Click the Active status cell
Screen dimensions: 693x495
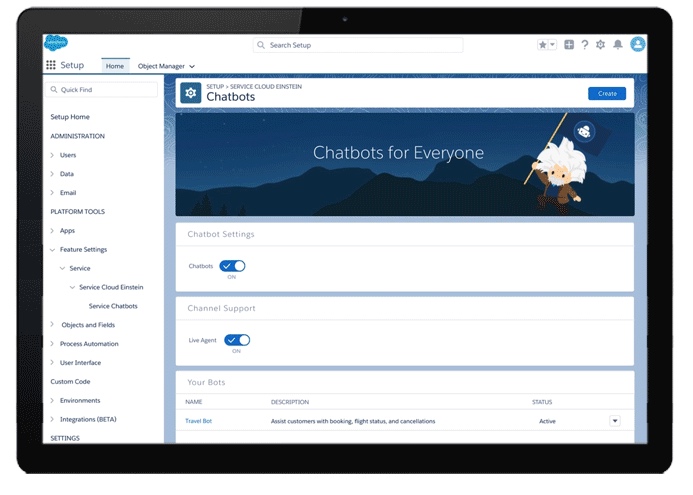pos(547,421)
